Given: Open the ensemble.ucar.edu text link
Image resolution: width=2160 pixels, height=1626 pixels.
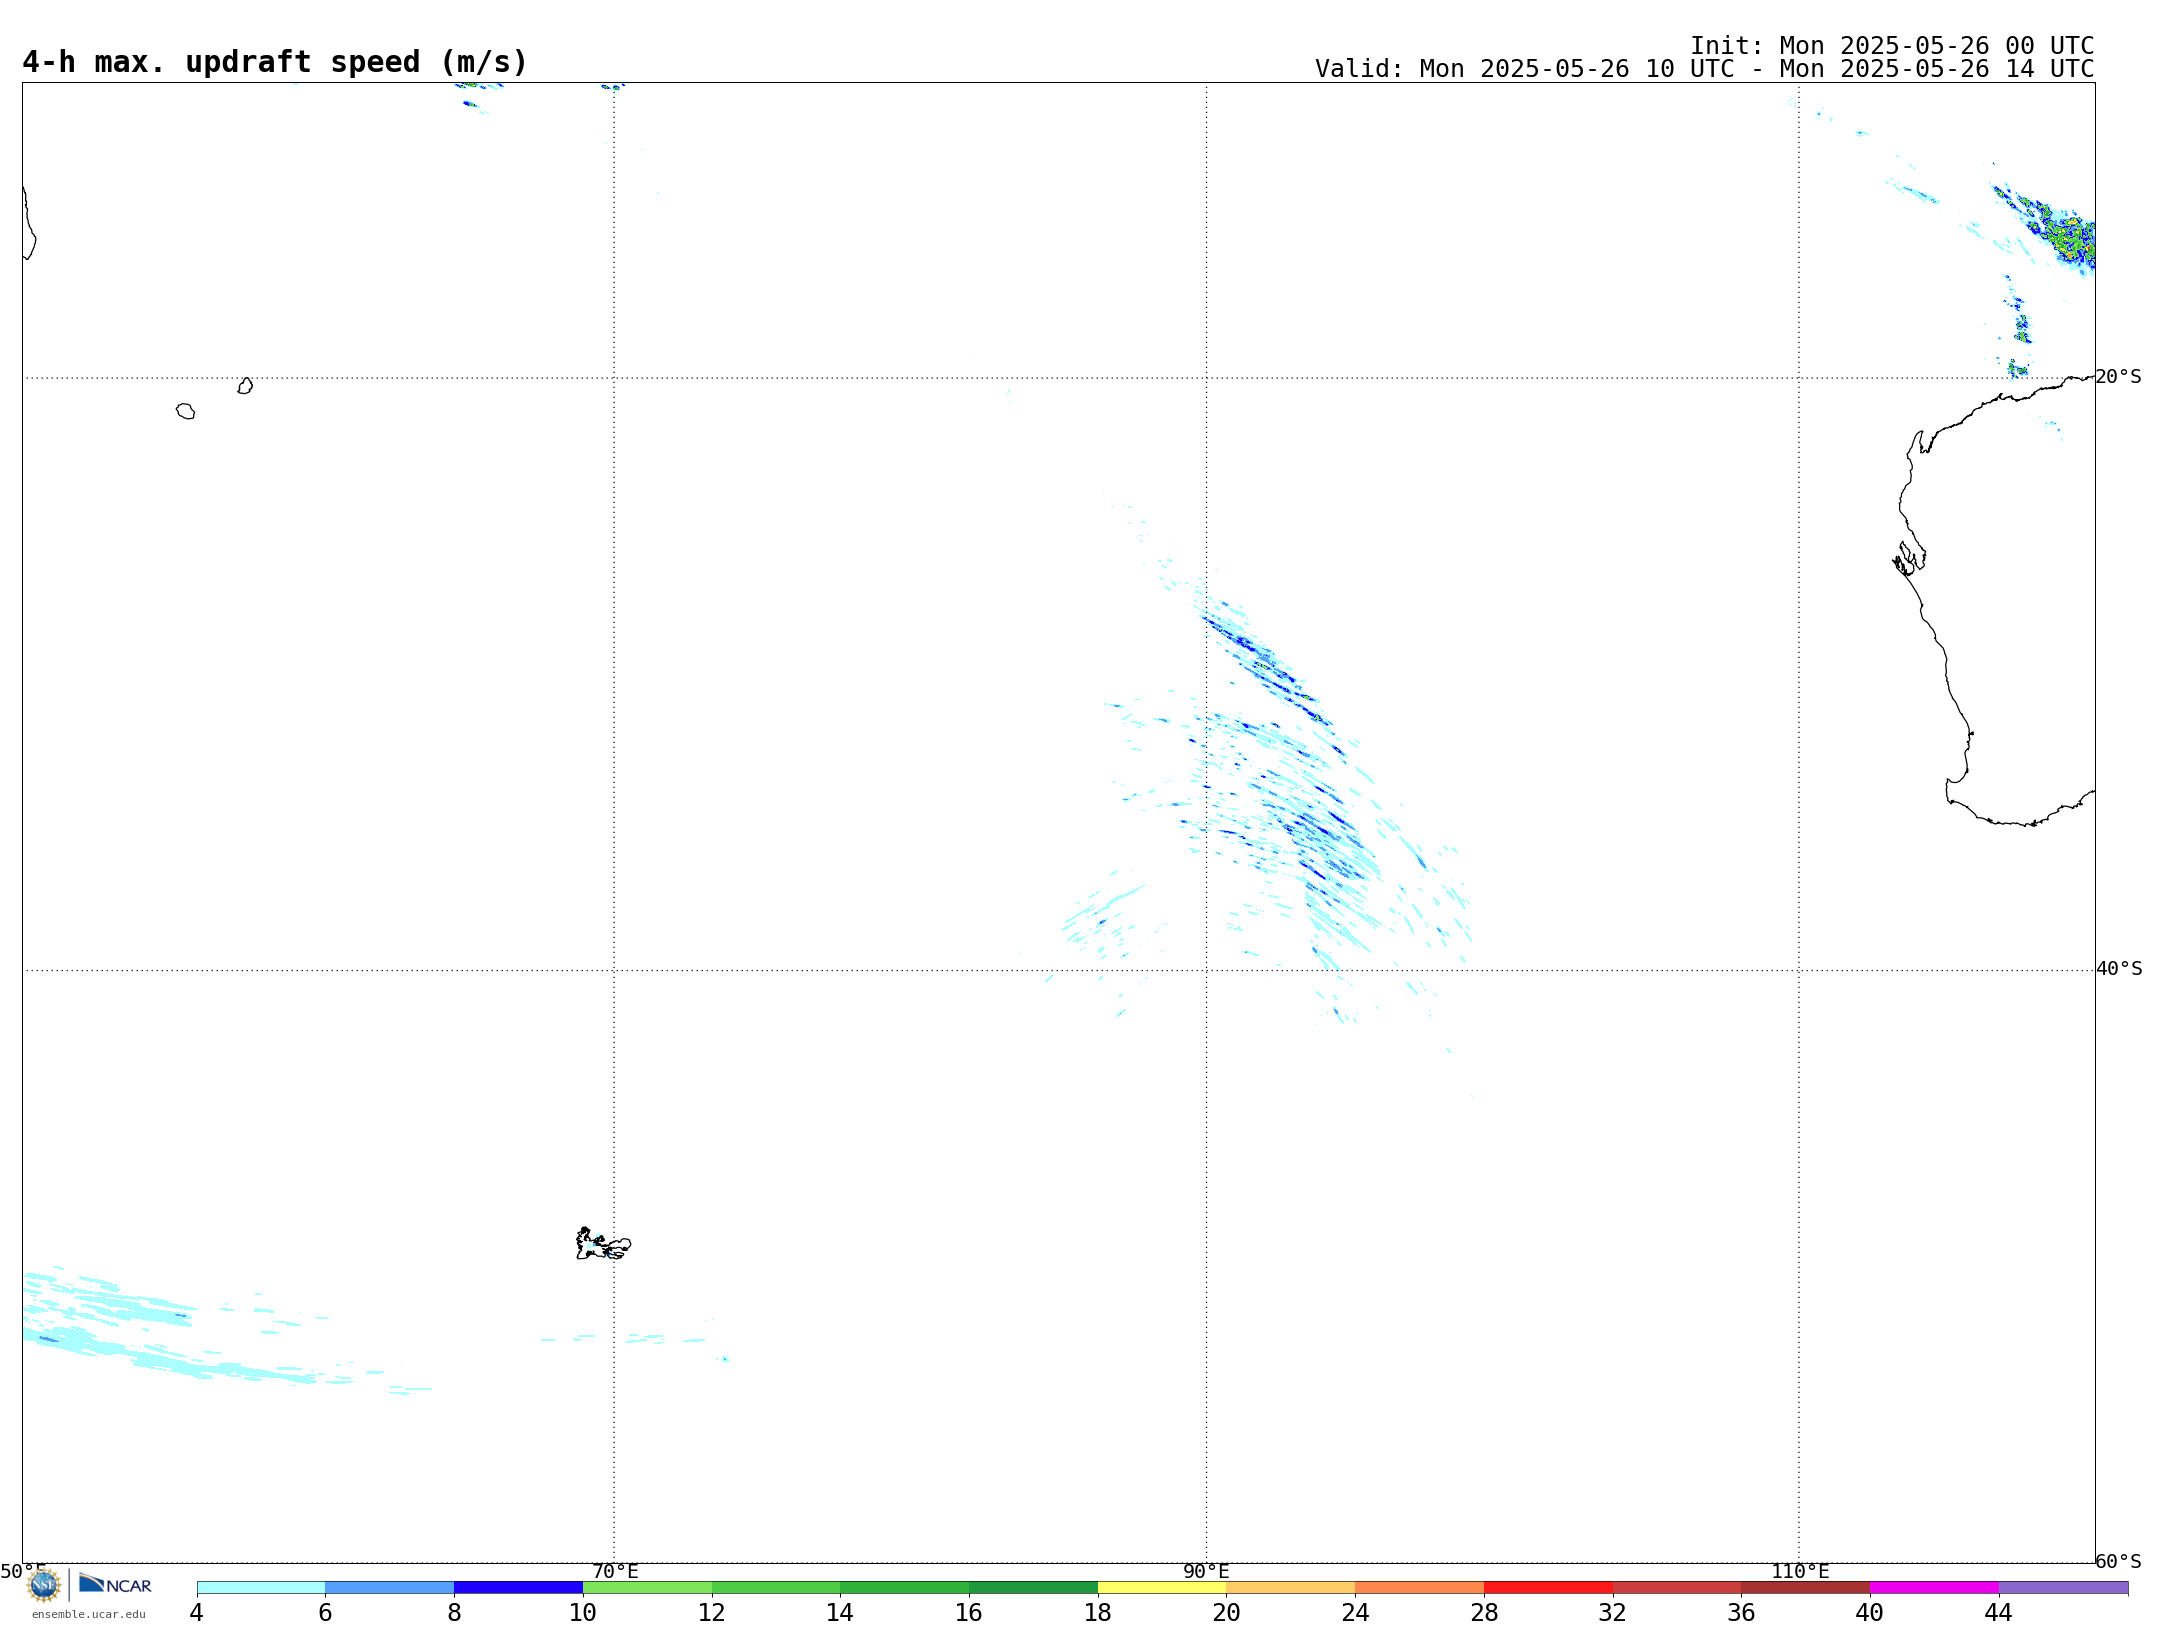Looking at the screenshot, I should [89, 1614].
